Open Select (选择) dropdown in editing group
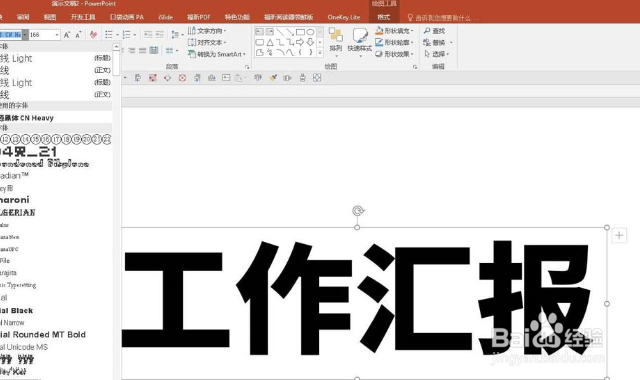 [436, 54]
